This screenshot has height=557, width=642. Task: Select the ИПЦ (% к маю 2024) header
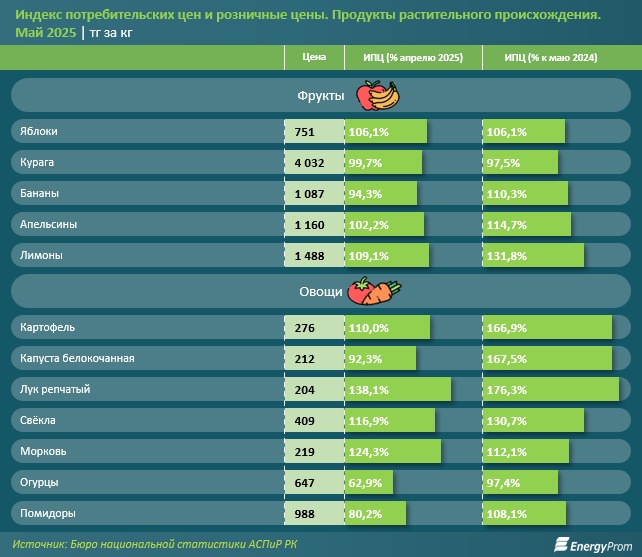pos(551,57)
